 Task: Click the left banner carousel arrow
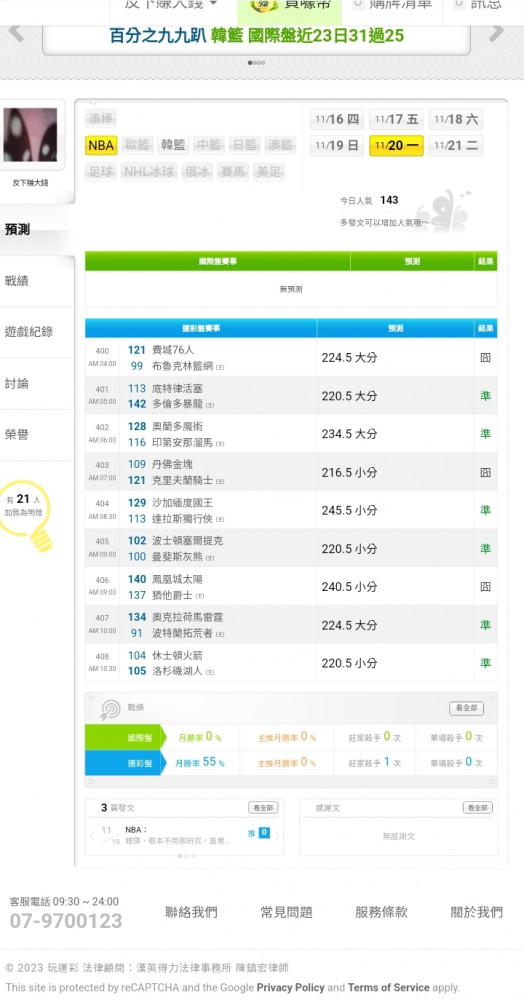[16, 34]
